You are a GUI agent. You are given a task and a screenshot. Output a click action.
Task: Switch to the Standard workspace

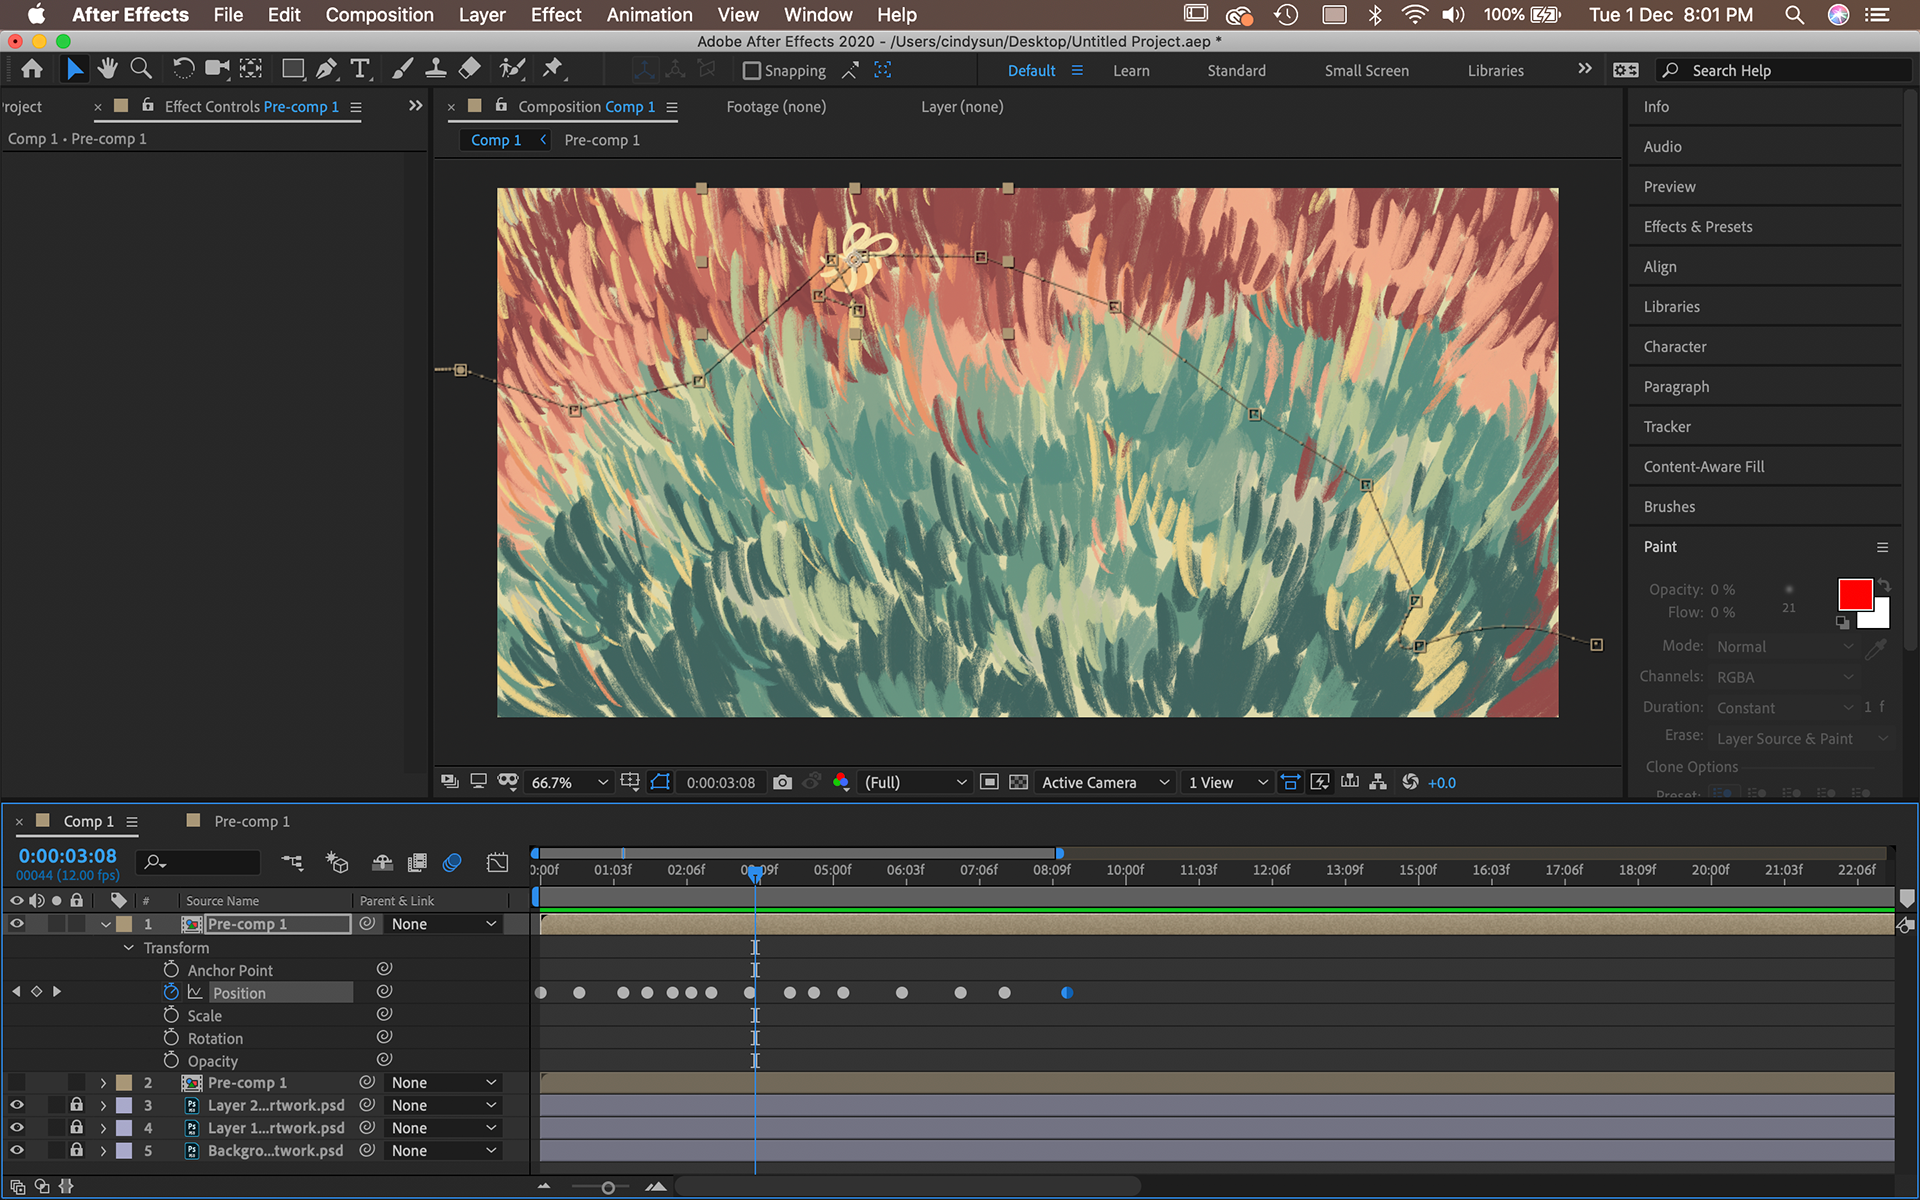1236,71
